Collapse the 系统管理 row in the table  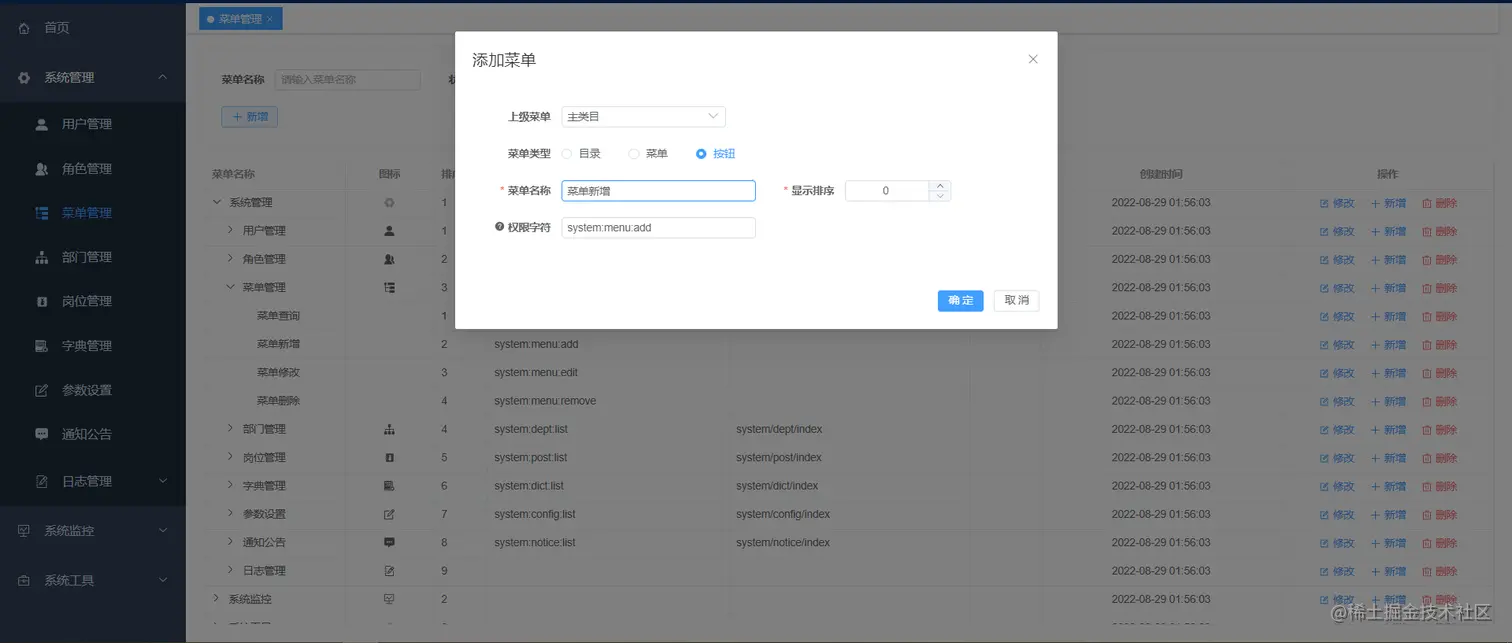[216, 202]
